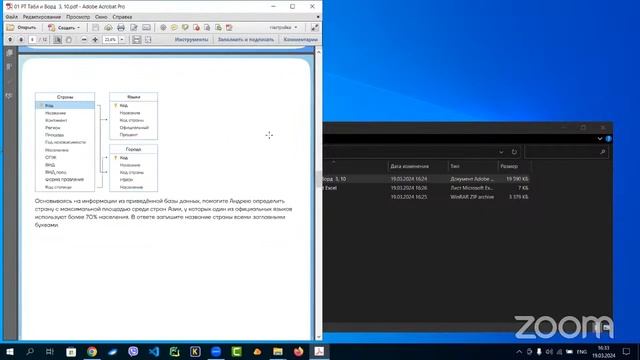This screenshot has width=640, height=360.
Task: Click the cloud upload icon in toolbar
Action: click(108, 28)
